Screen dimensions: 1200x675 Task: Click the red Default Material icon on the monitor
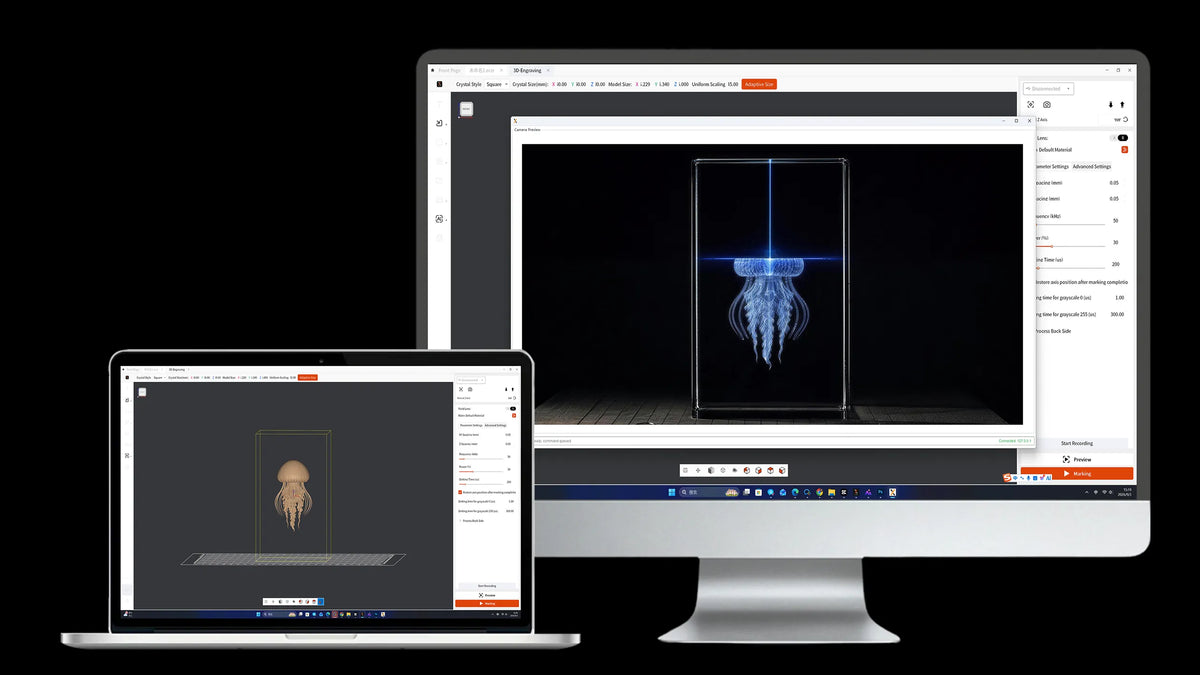coord(1125,149)
